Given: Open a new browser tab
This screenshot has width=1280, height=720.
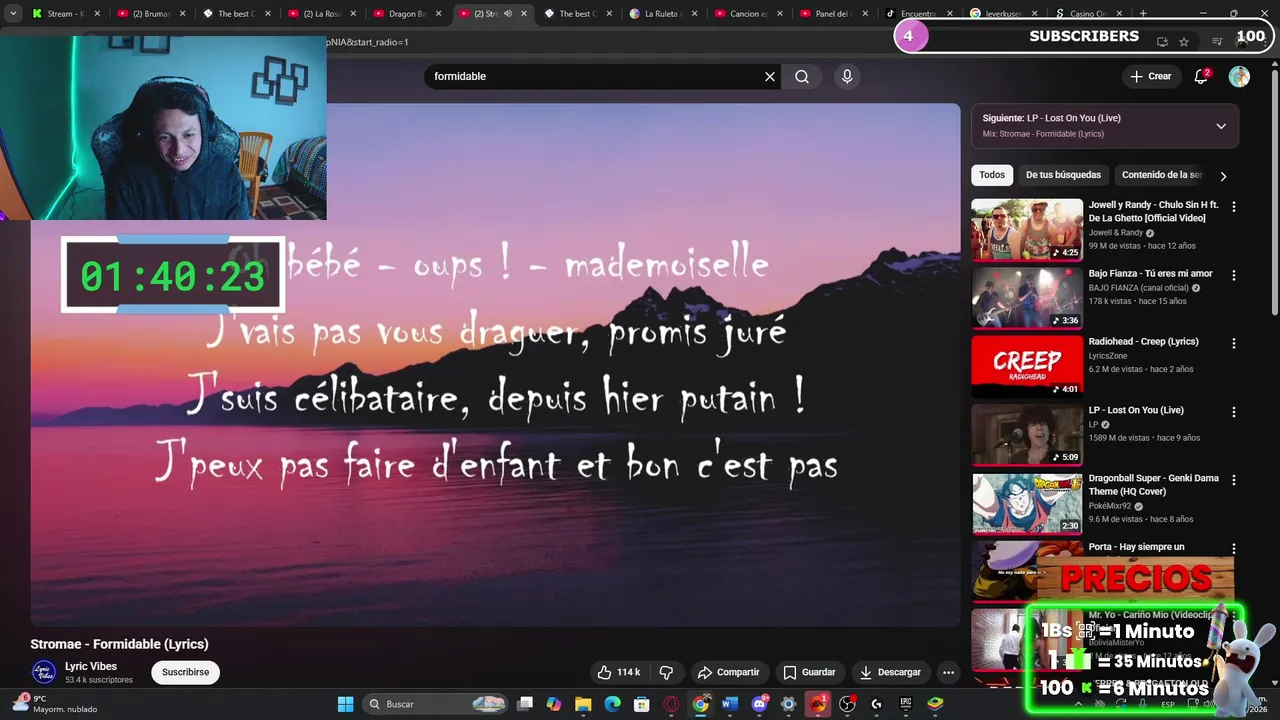Looking at the screenshot, I should (x=1143, y=14).
